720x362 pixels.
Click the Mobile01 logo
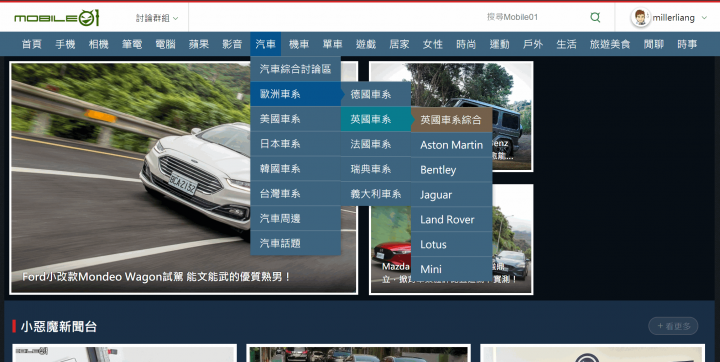pos(56,18)
